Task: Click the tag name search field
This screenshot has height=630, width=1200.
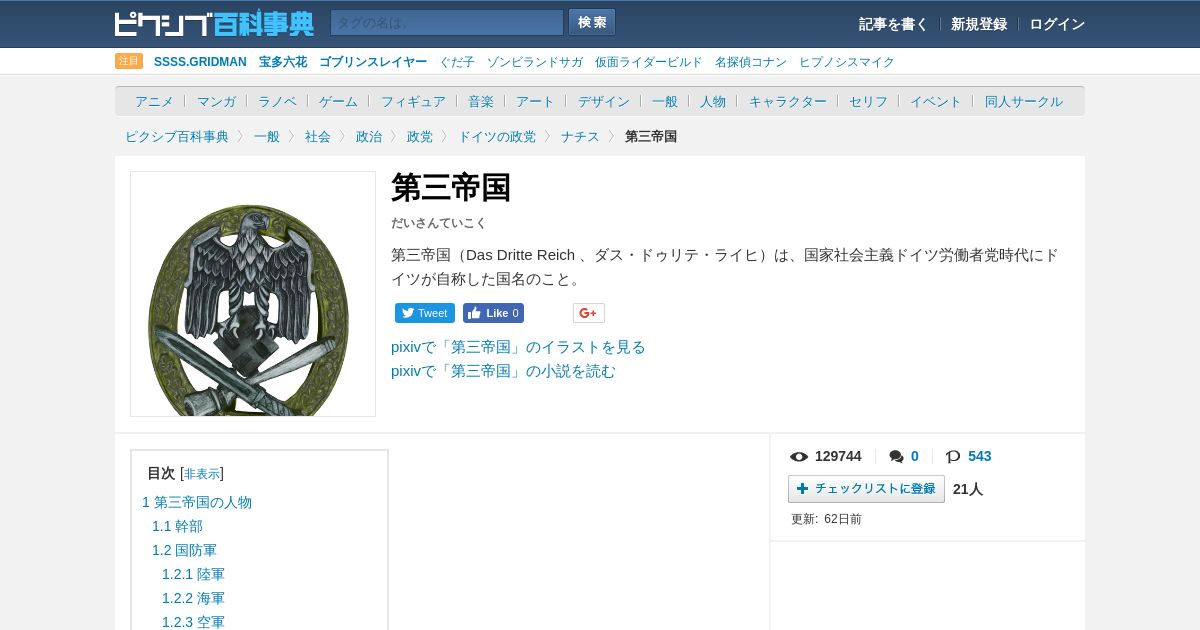Action: coord(447,23)
